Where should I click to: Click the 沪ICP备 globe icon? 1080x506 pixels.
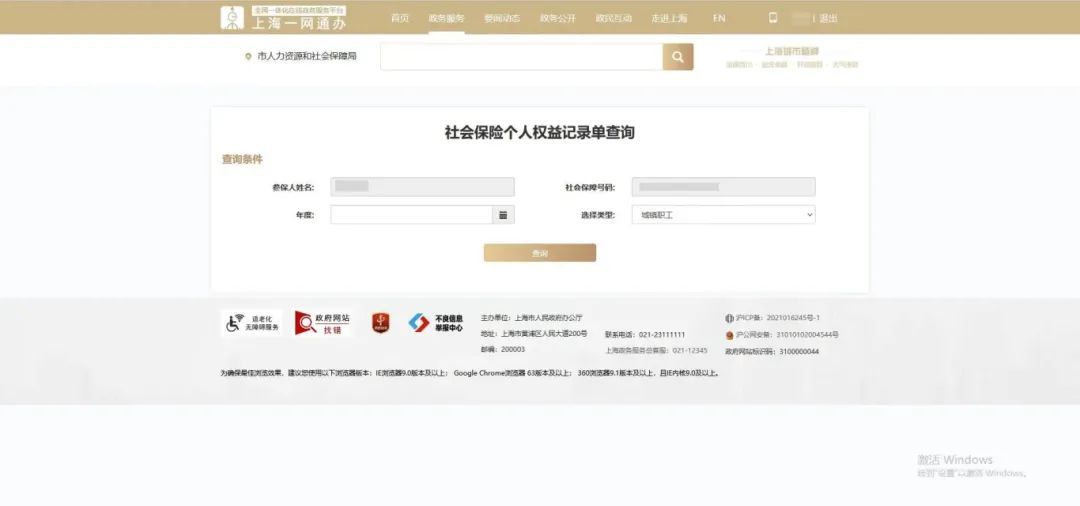tap(729, 318)
